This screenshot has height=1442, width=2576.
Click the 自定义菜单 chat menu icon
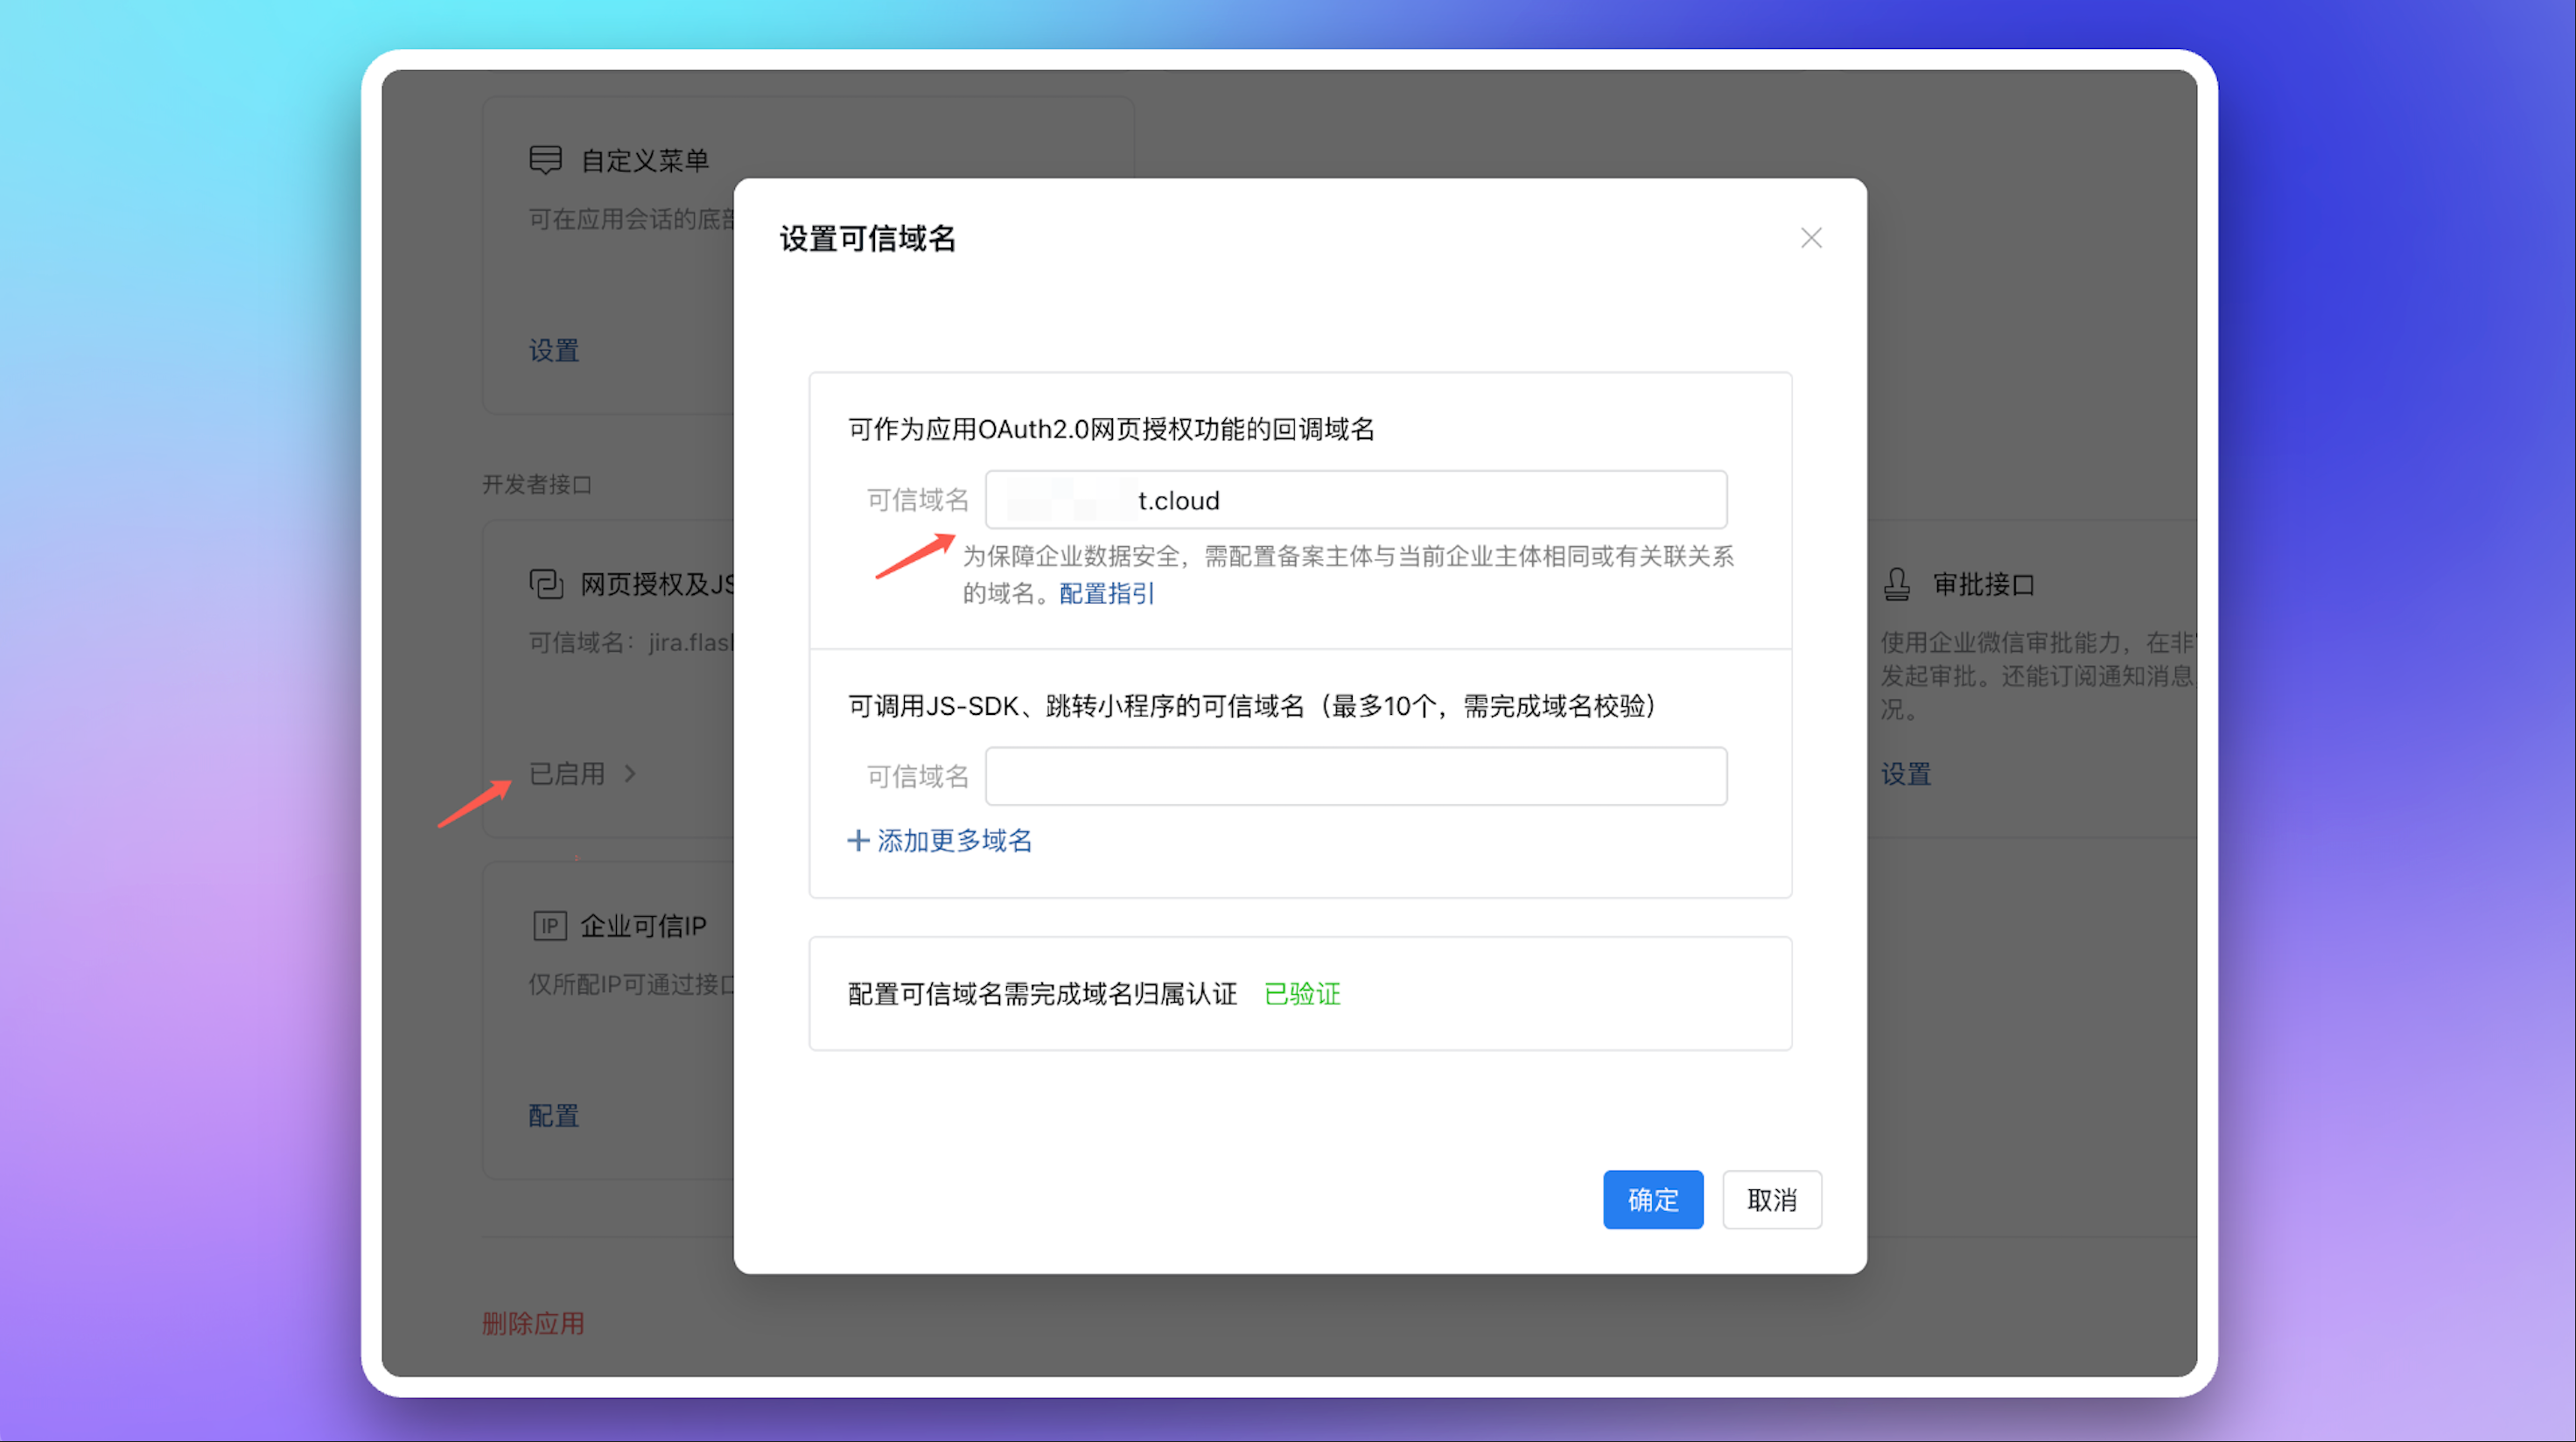(x=546, y=160)
